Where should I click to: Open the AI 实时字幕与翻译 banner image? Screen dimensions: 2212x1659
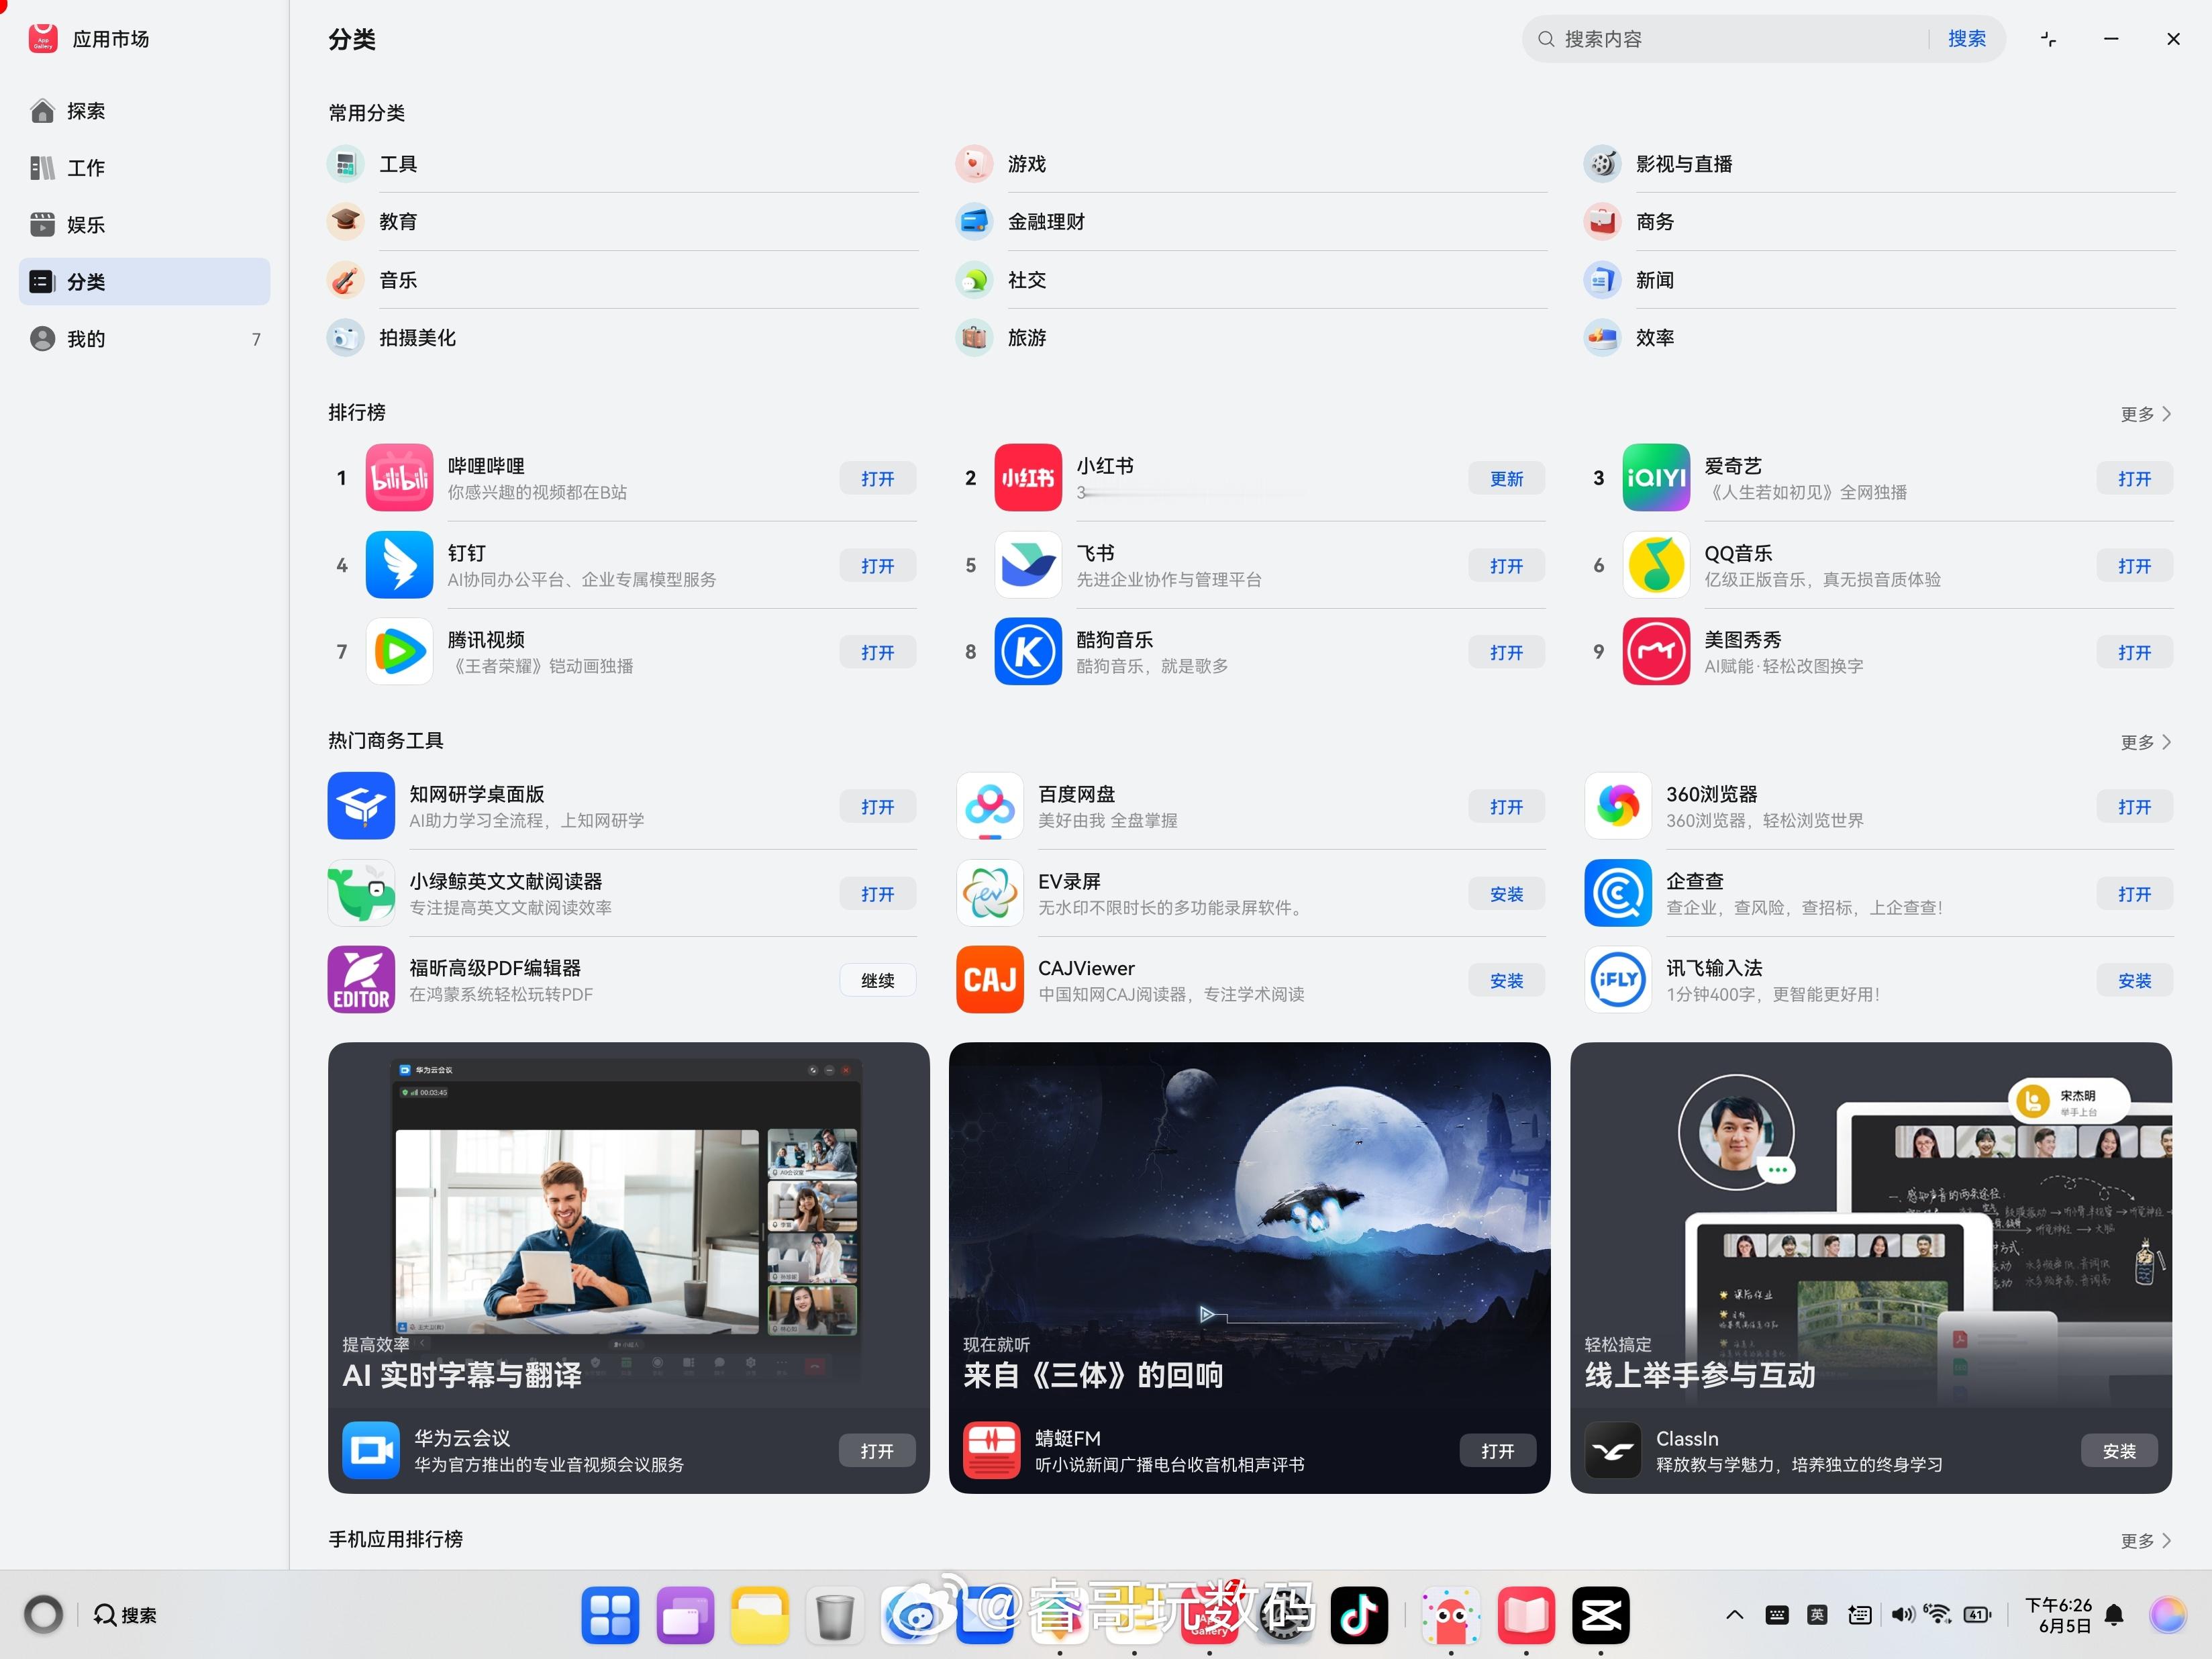pos(628,1225)
